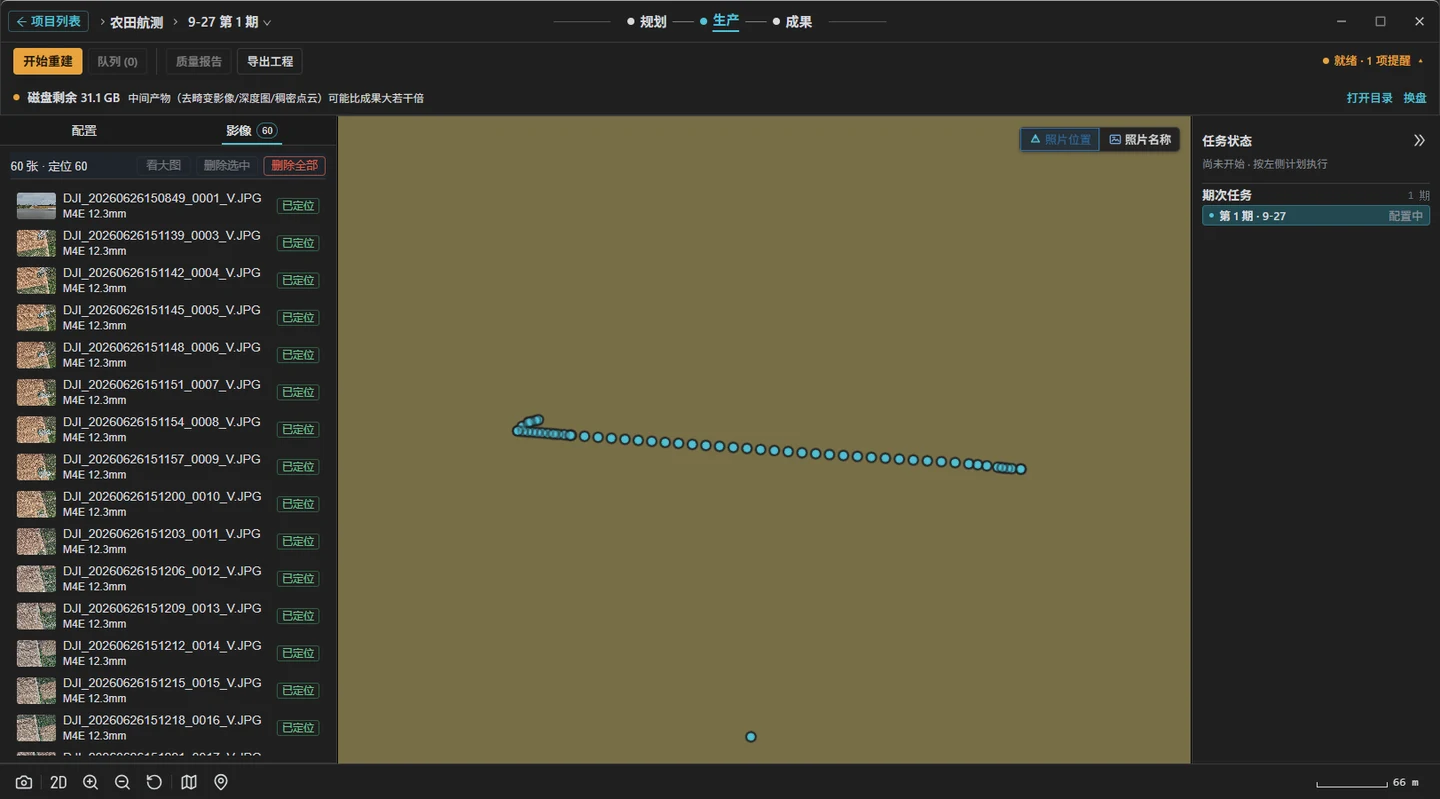
Task: Click the 看大图 button
Action: 163,166
